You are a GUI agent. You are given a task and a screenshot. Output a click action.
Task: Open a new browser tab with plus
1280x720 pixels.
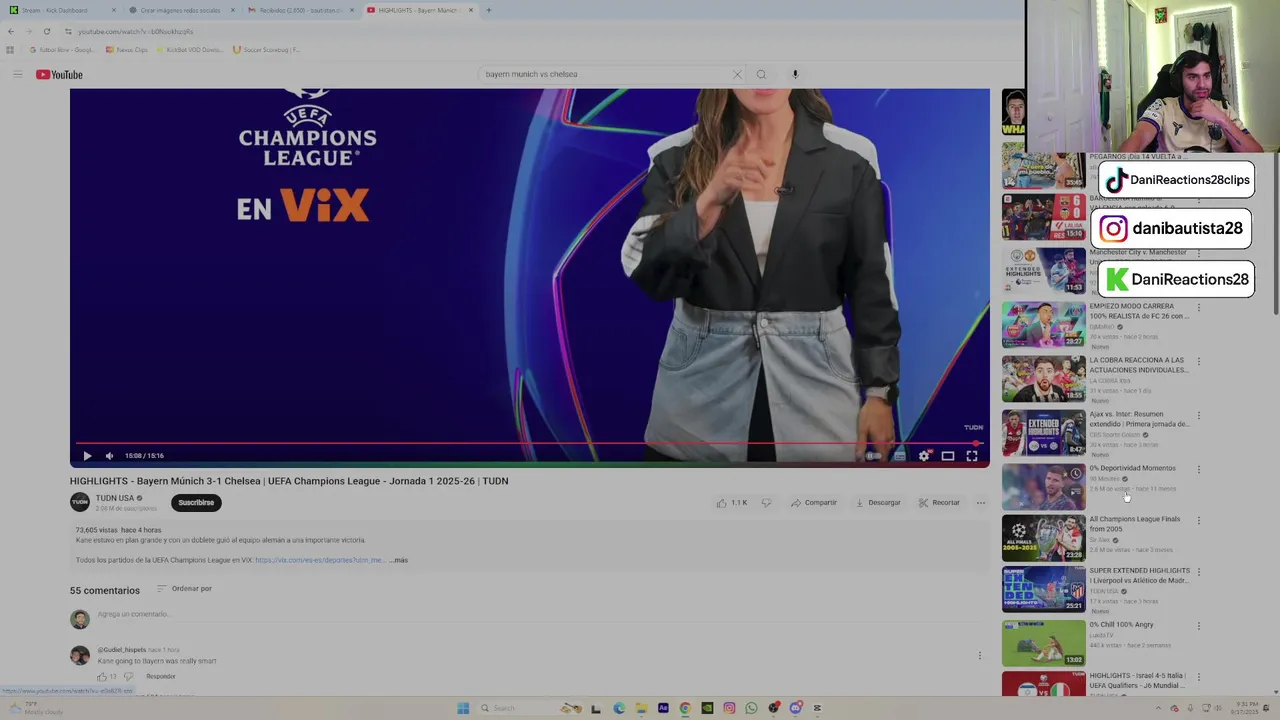[488, 10]
